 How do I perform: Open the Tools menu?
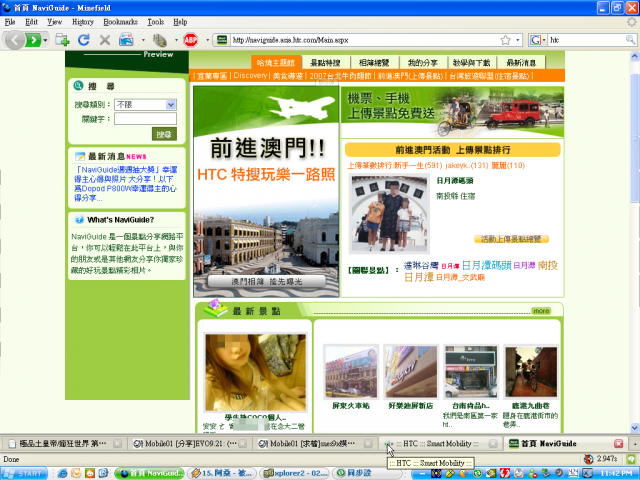point(156,22)
